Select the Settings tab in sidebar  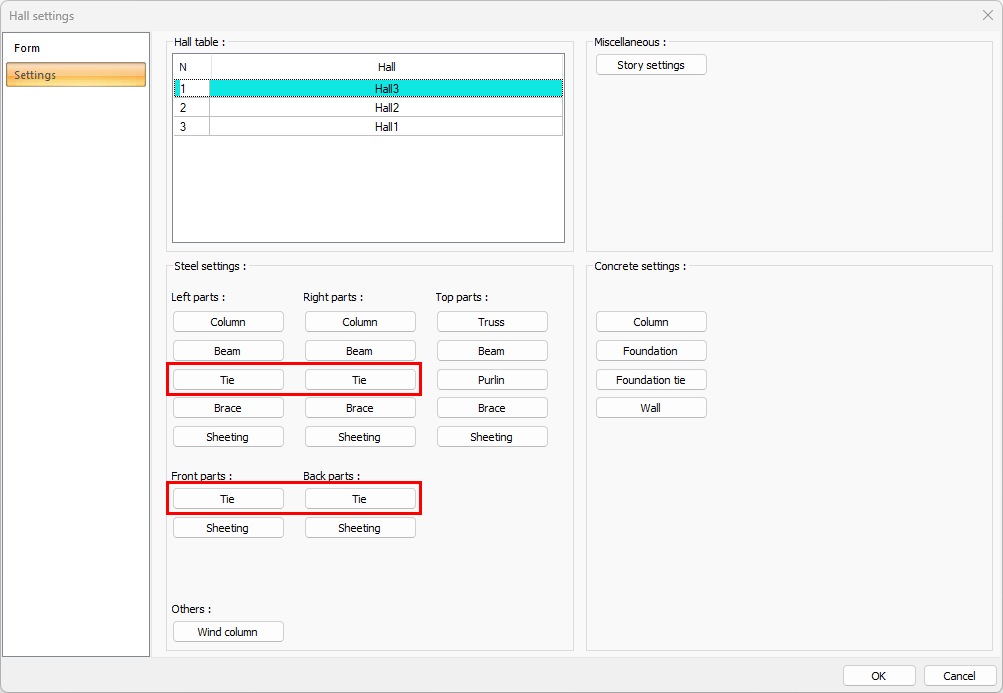76,75
